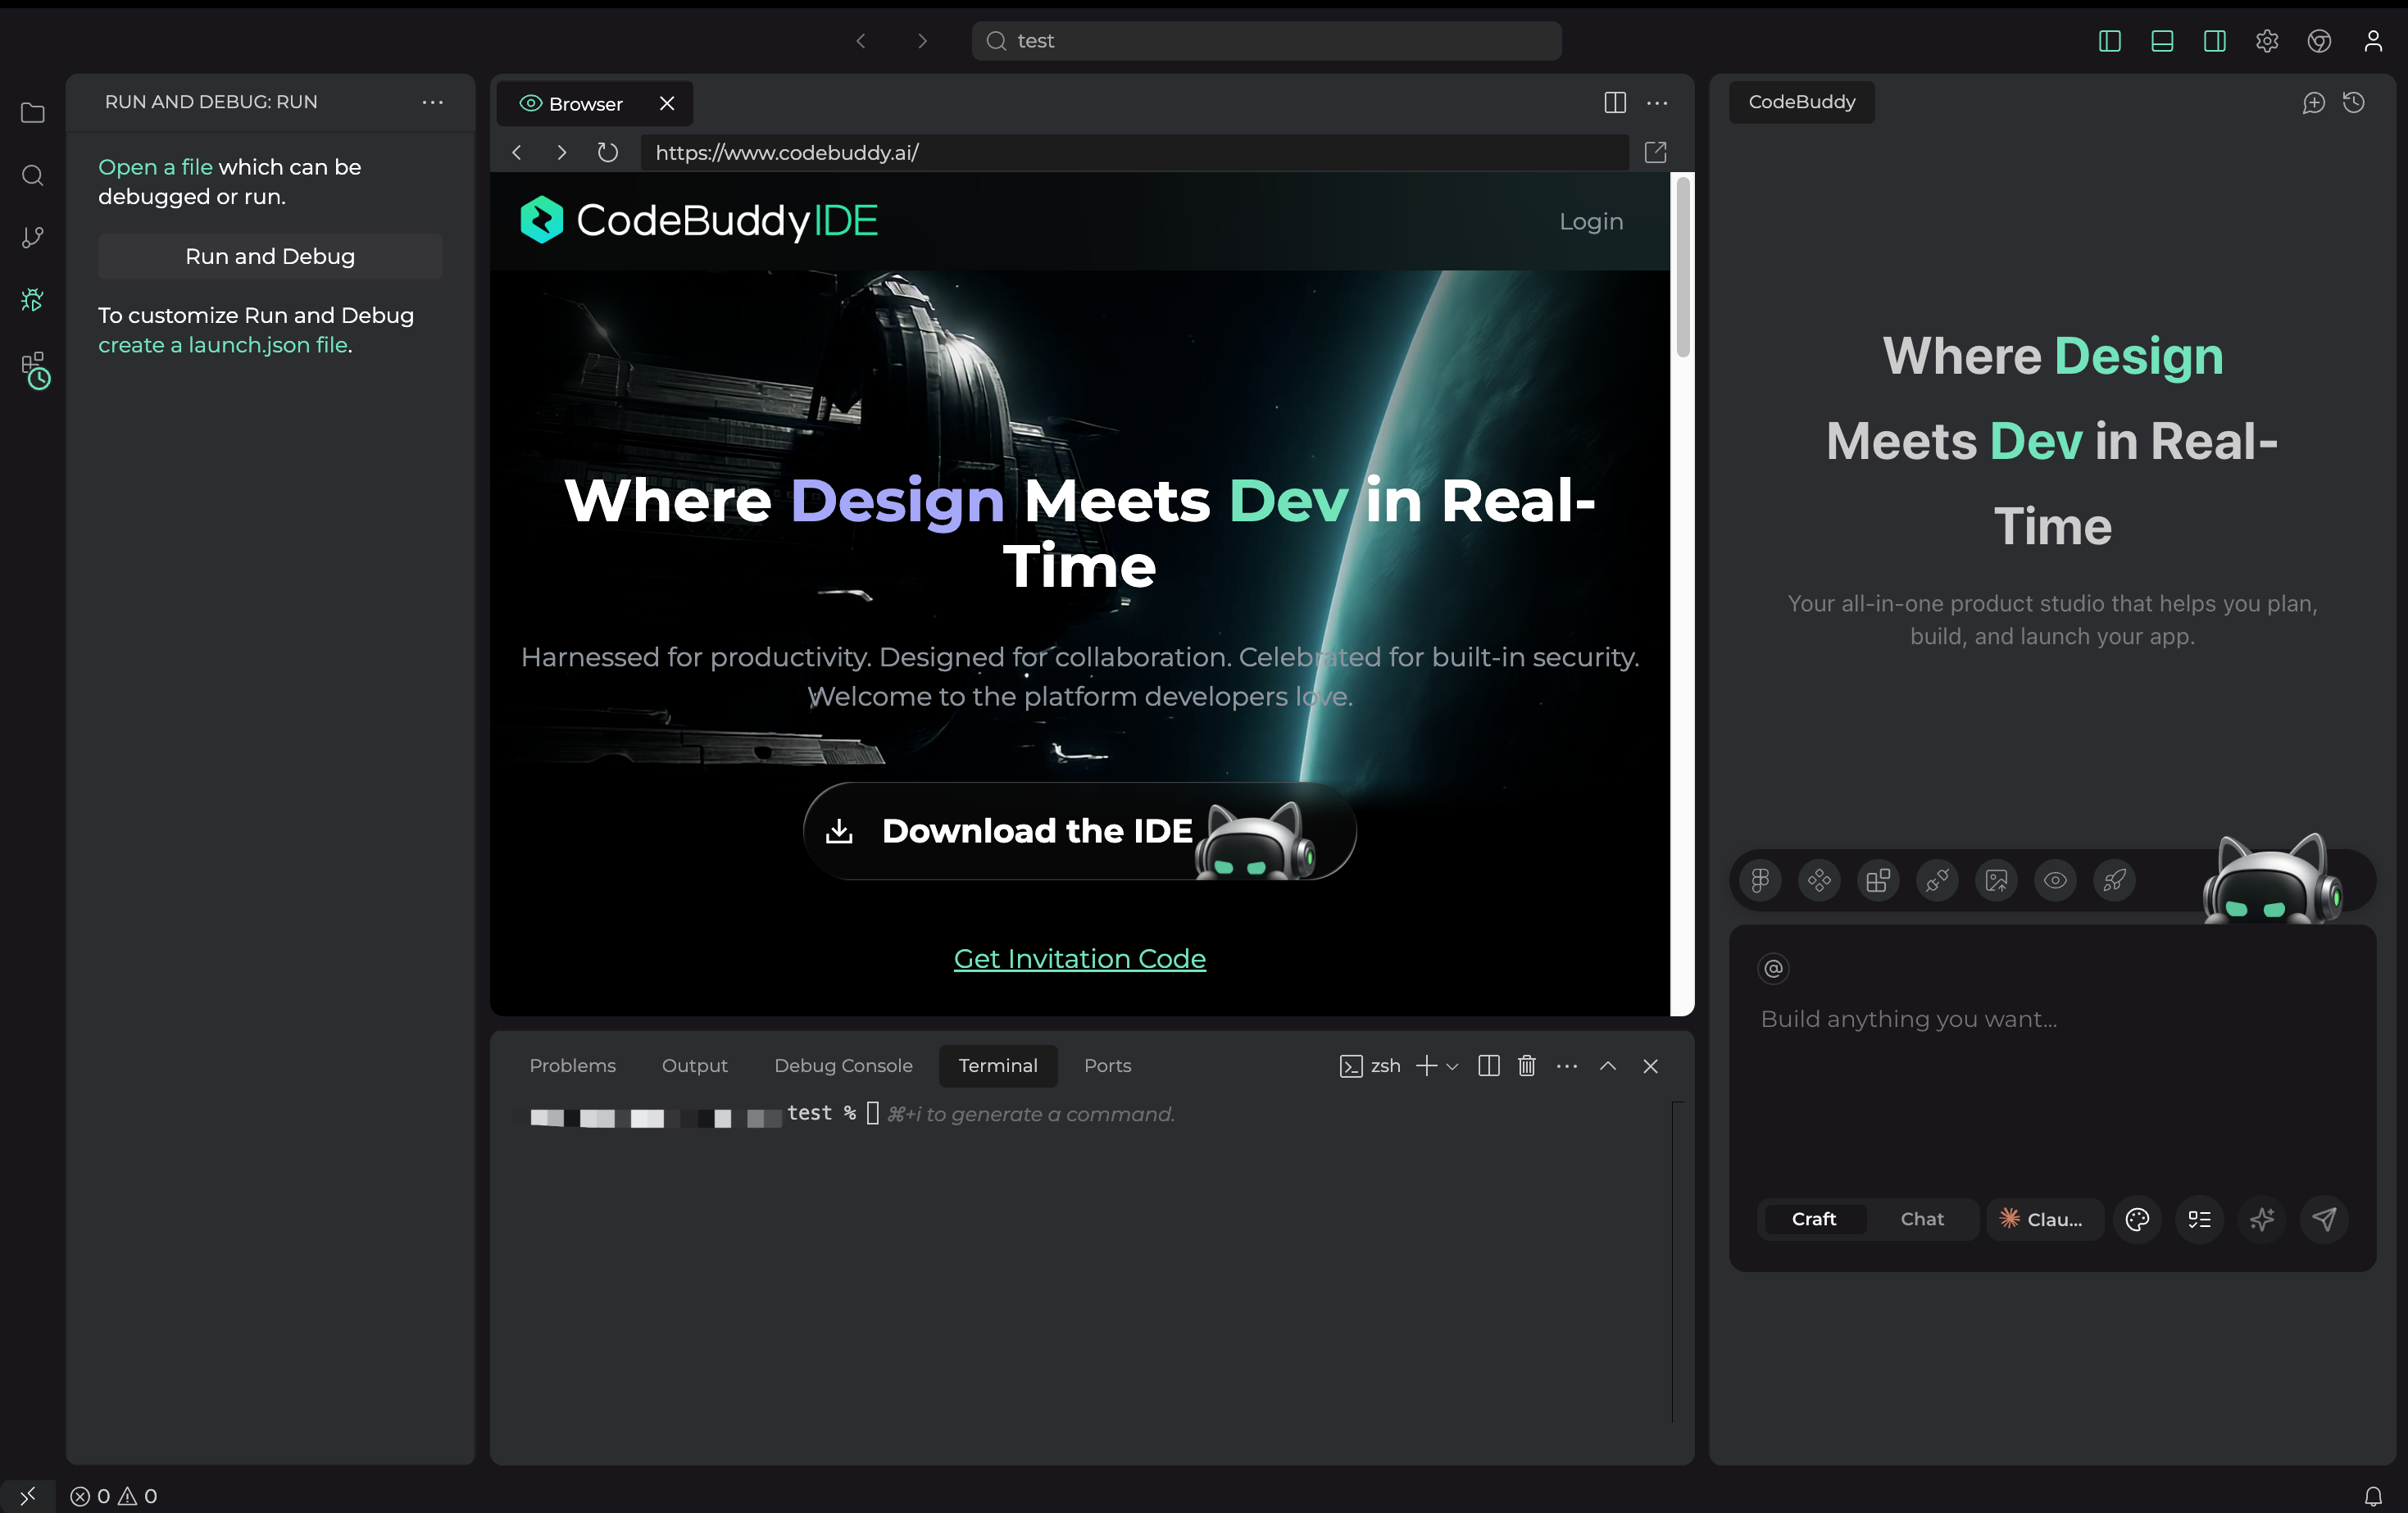
Task: Open CodeBuddy chat history icon
Action: tap(2354, 102)
